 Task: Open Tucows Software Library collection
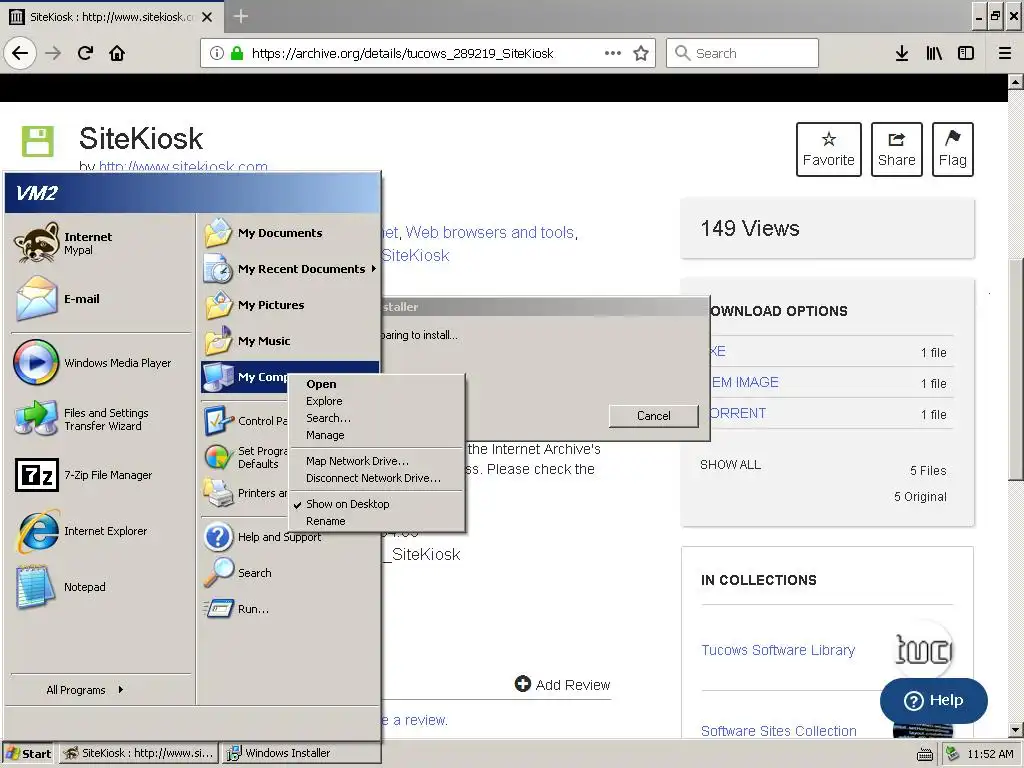point(778,650)
